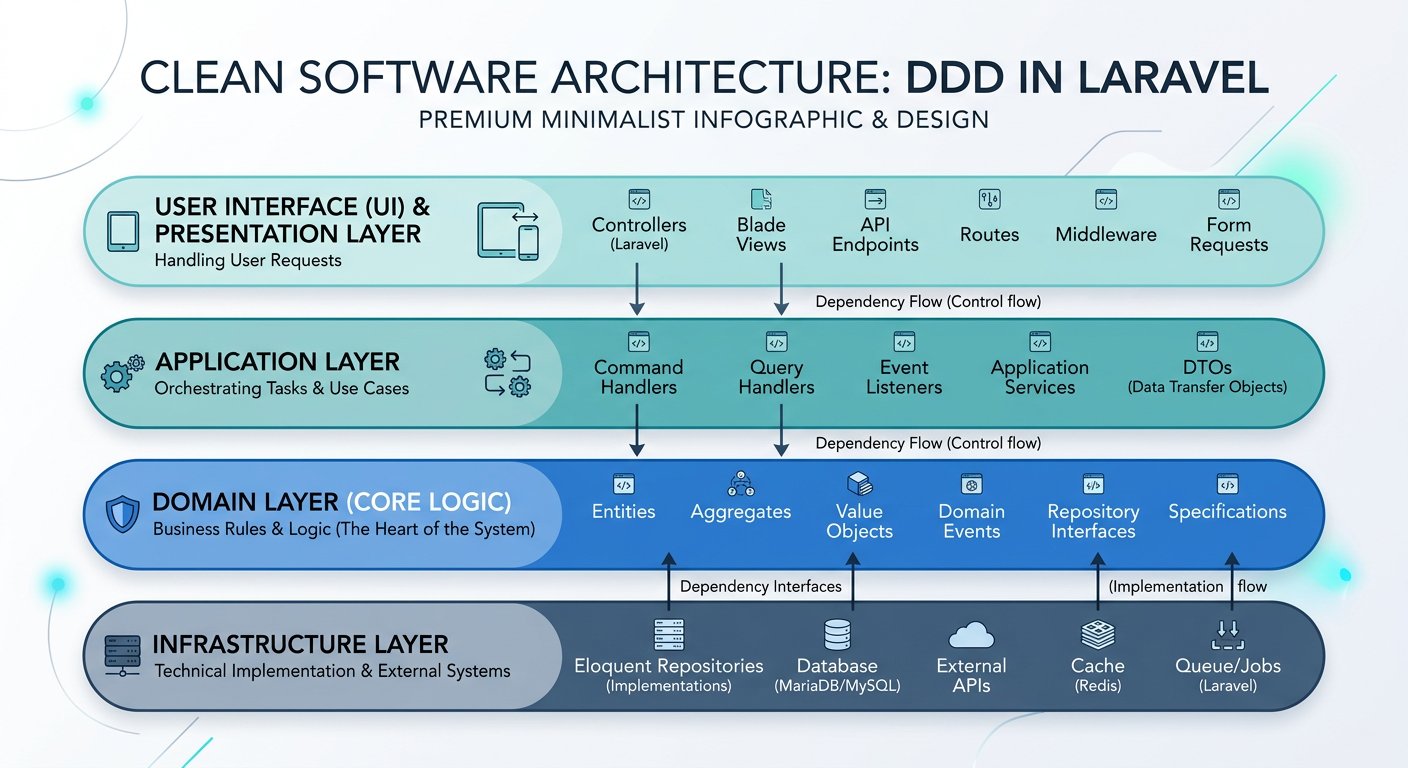
Task: Click the code icon above Specifications
Action: 1227,485
